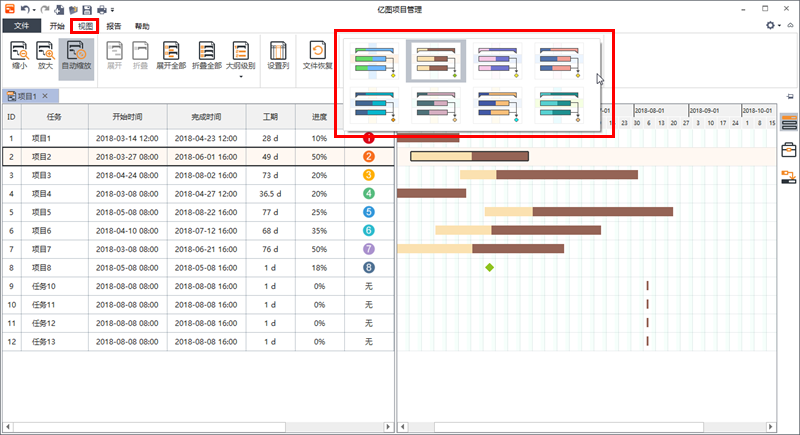Click the redo icon in quick access bar
The width and height of the screenshot is (800, 435).
pyautogui.click(x=45, y=9)
